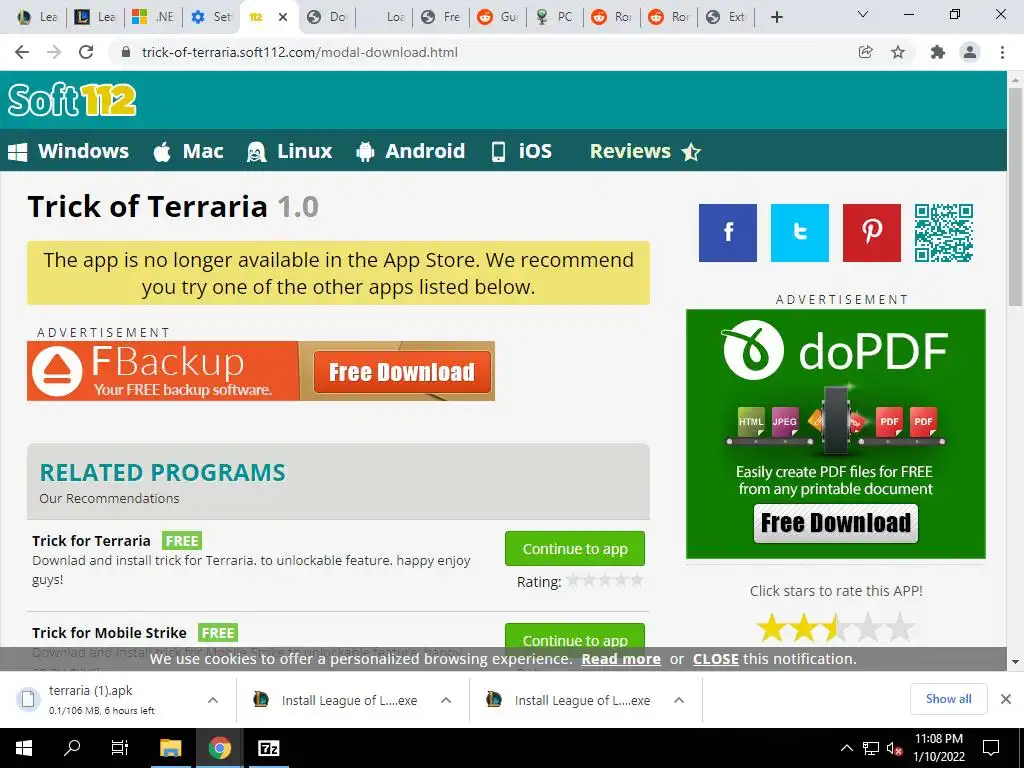Open Windows Start menu

click(x=24, y=748)
